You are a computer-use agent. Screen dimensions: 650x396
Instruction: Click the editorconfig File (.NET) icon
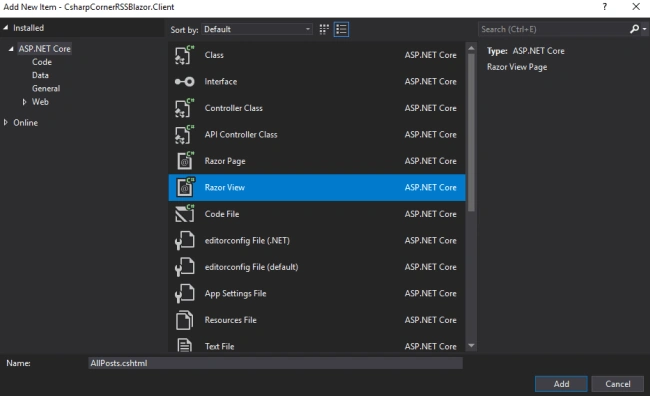pos(184,241)
